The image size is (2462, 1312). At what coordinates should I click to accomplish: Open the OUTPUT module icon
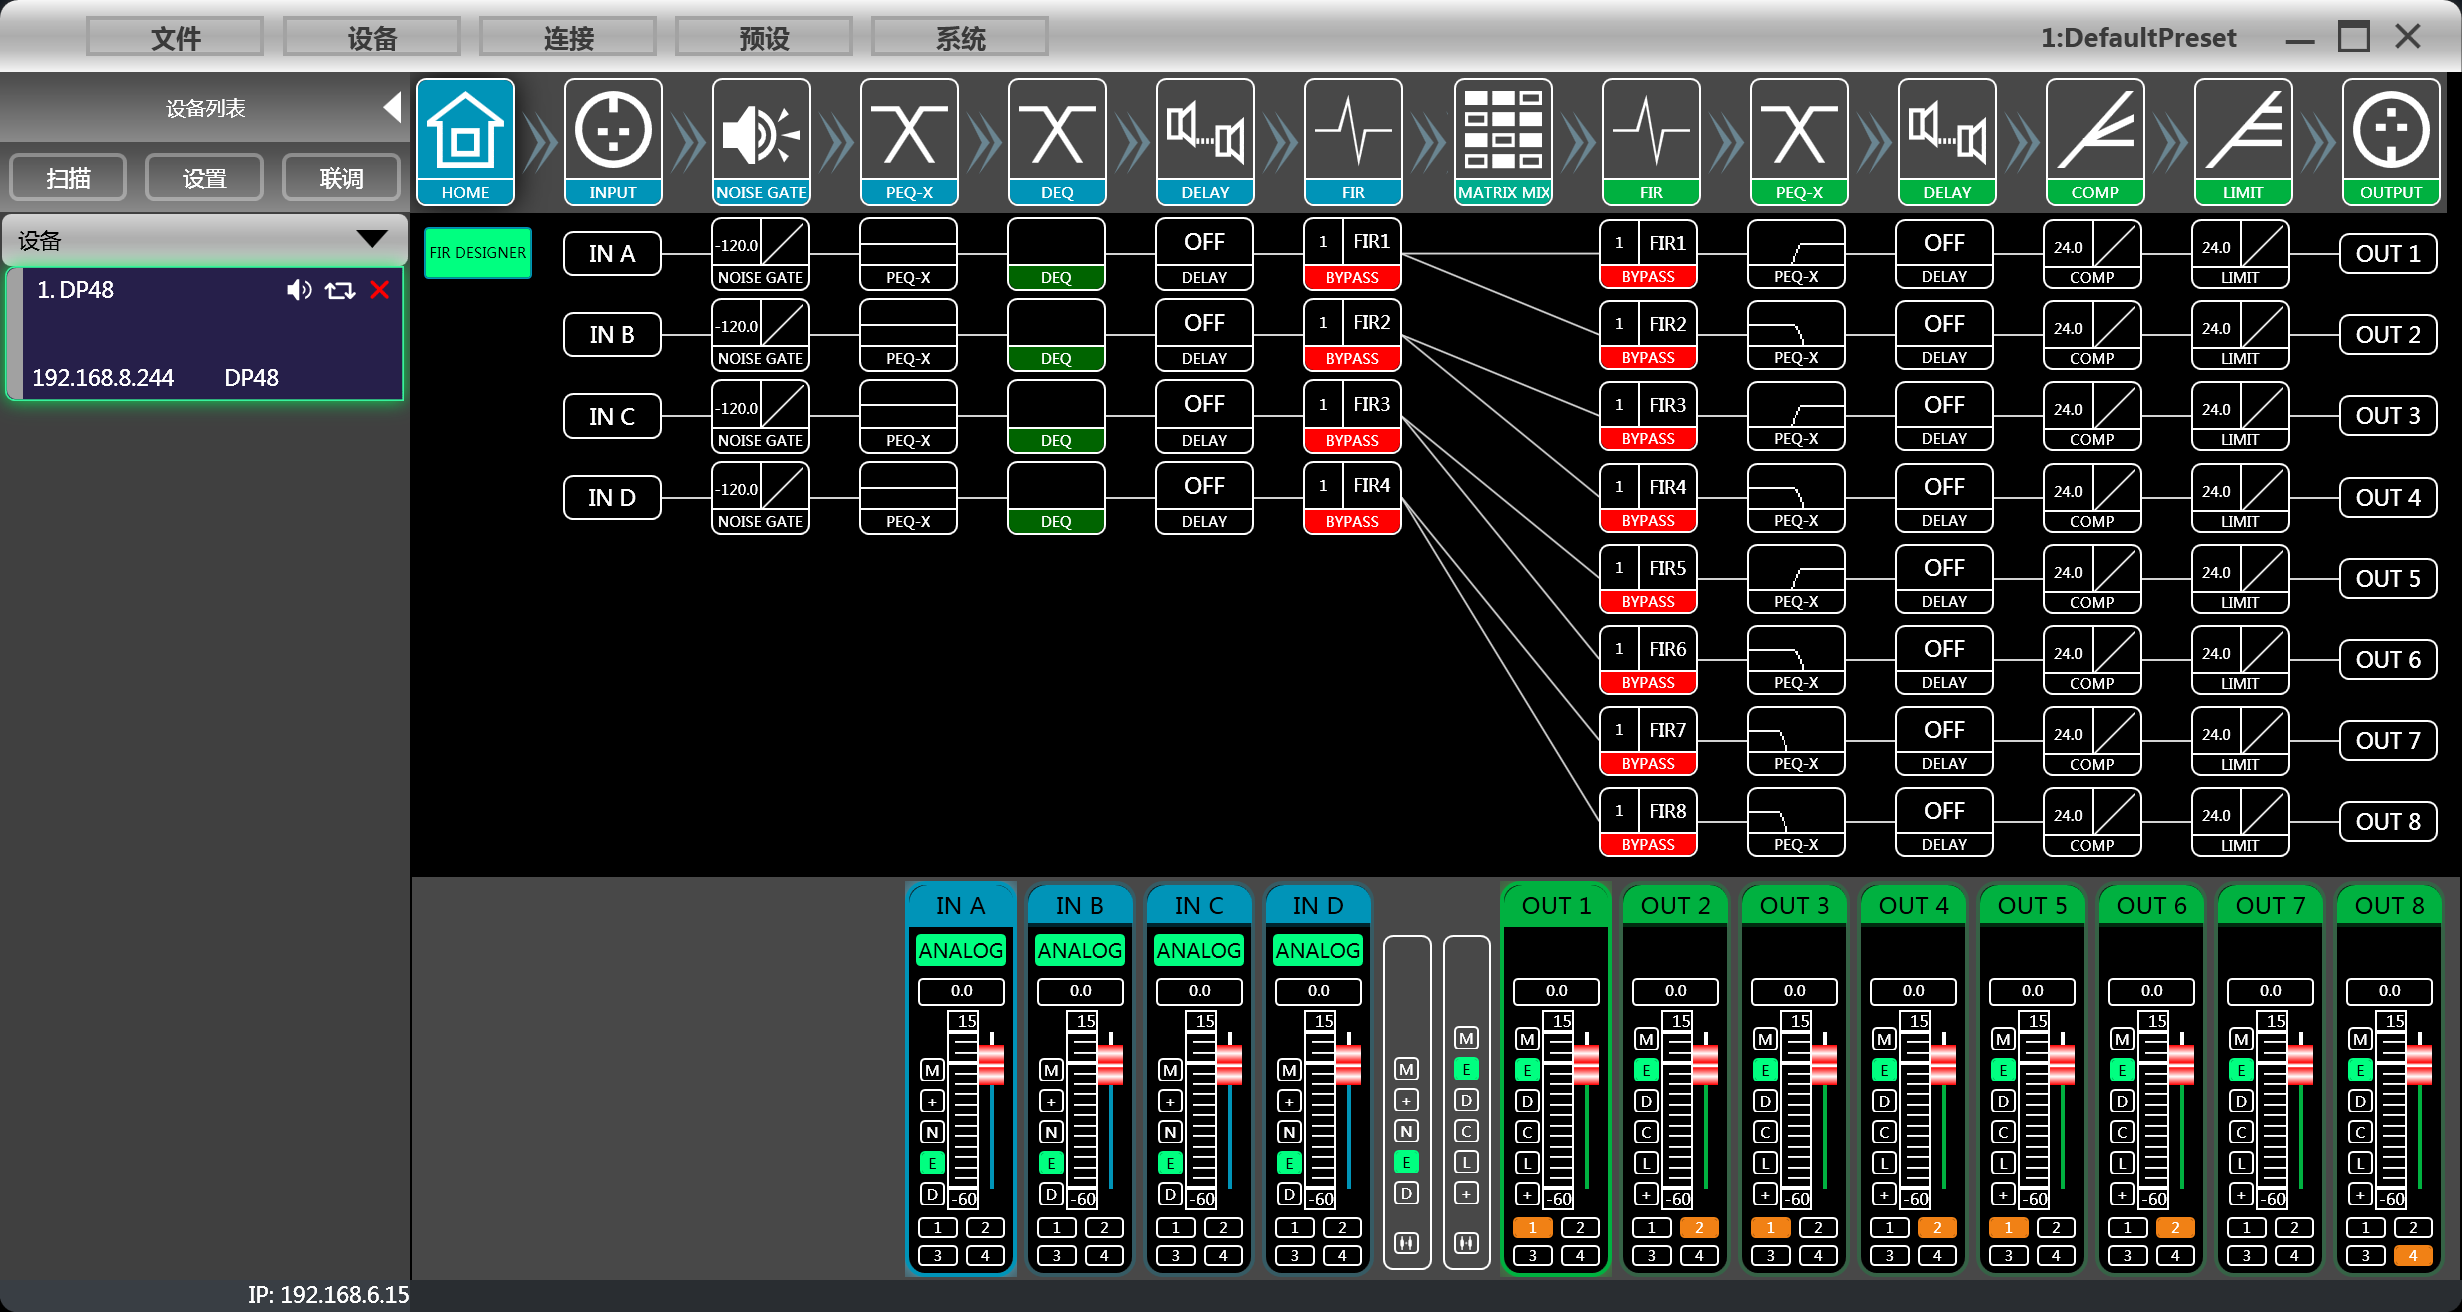coord(2391,142)
